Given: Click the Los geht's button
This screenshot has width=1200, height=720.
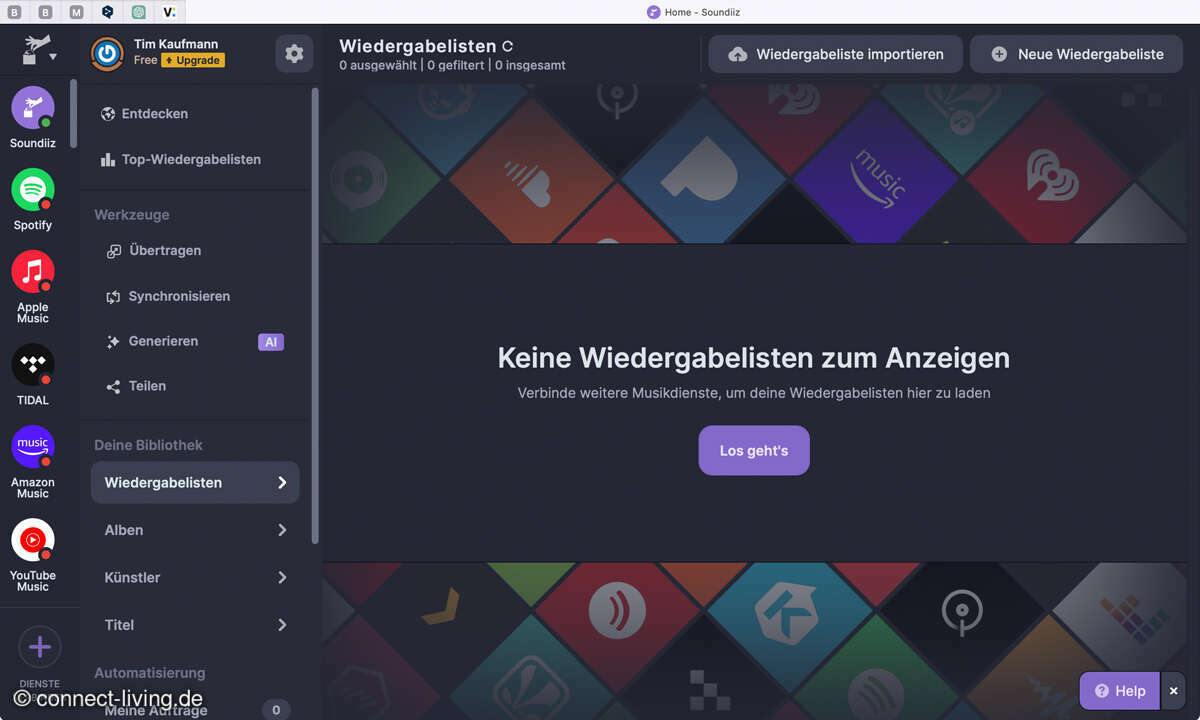Looking at the screenshot, I should point(754,451).
